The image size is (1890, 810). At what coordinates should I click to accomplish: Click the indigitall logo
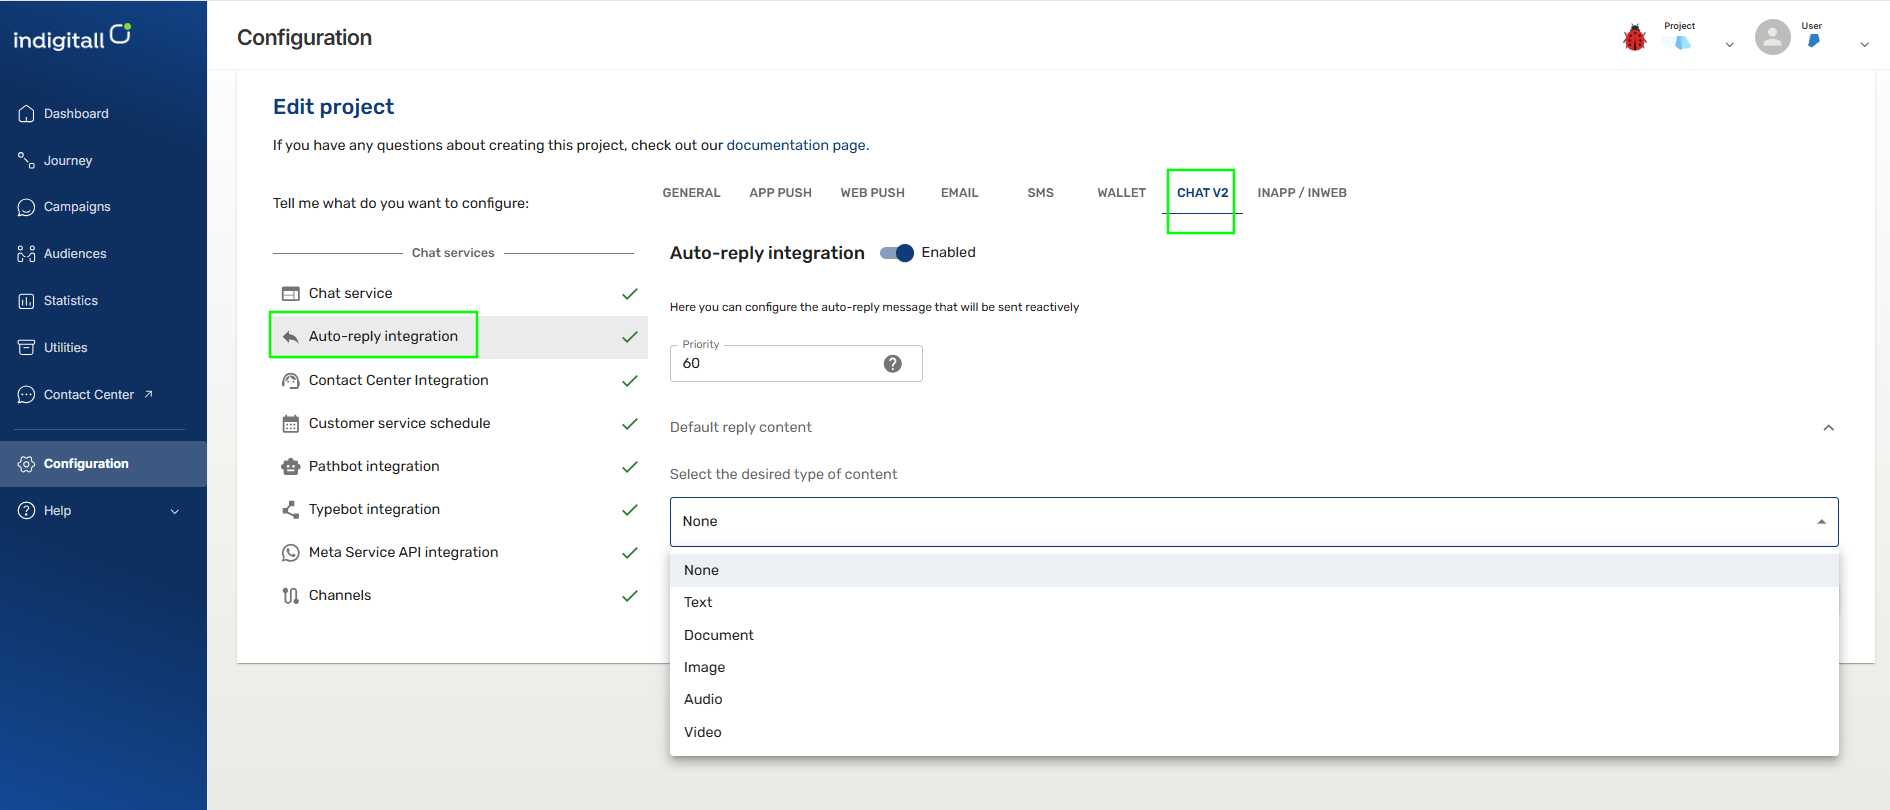[72, 37]
